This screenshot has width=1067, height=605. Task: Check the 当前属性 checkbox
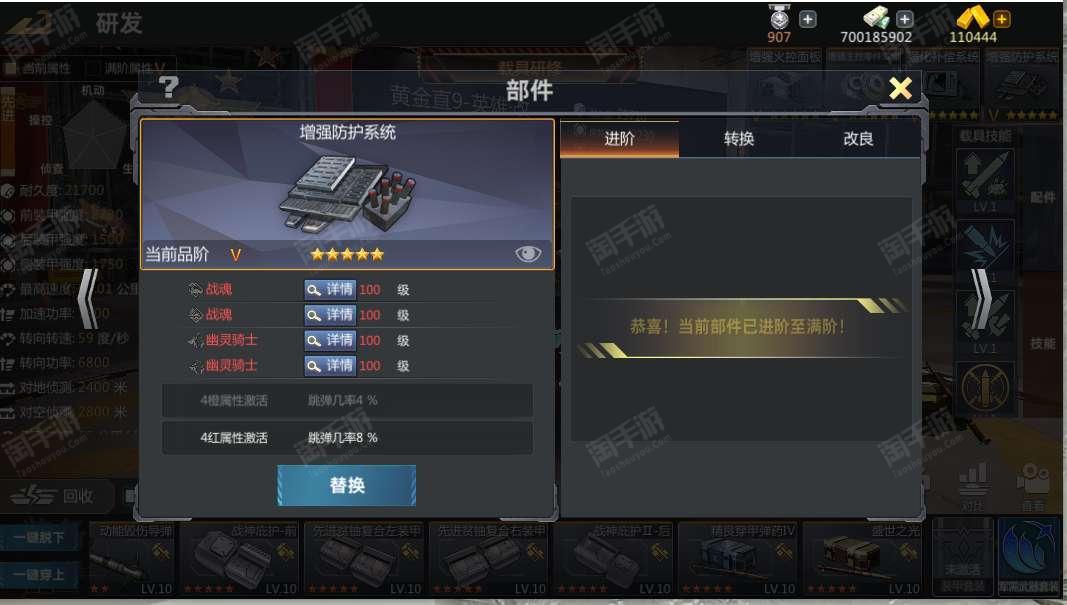(11, 69)
